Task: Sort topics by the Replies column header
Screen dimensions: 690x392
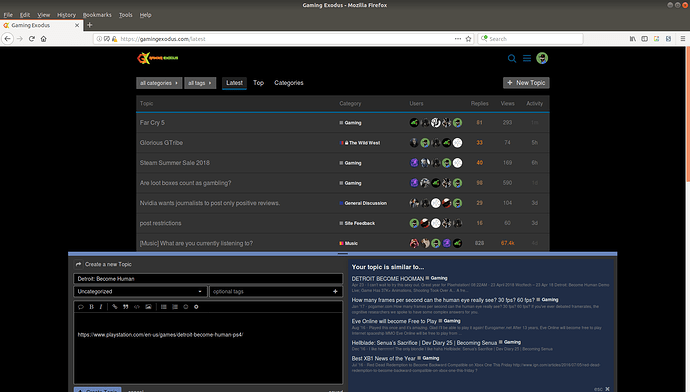Action: (479, 103)
